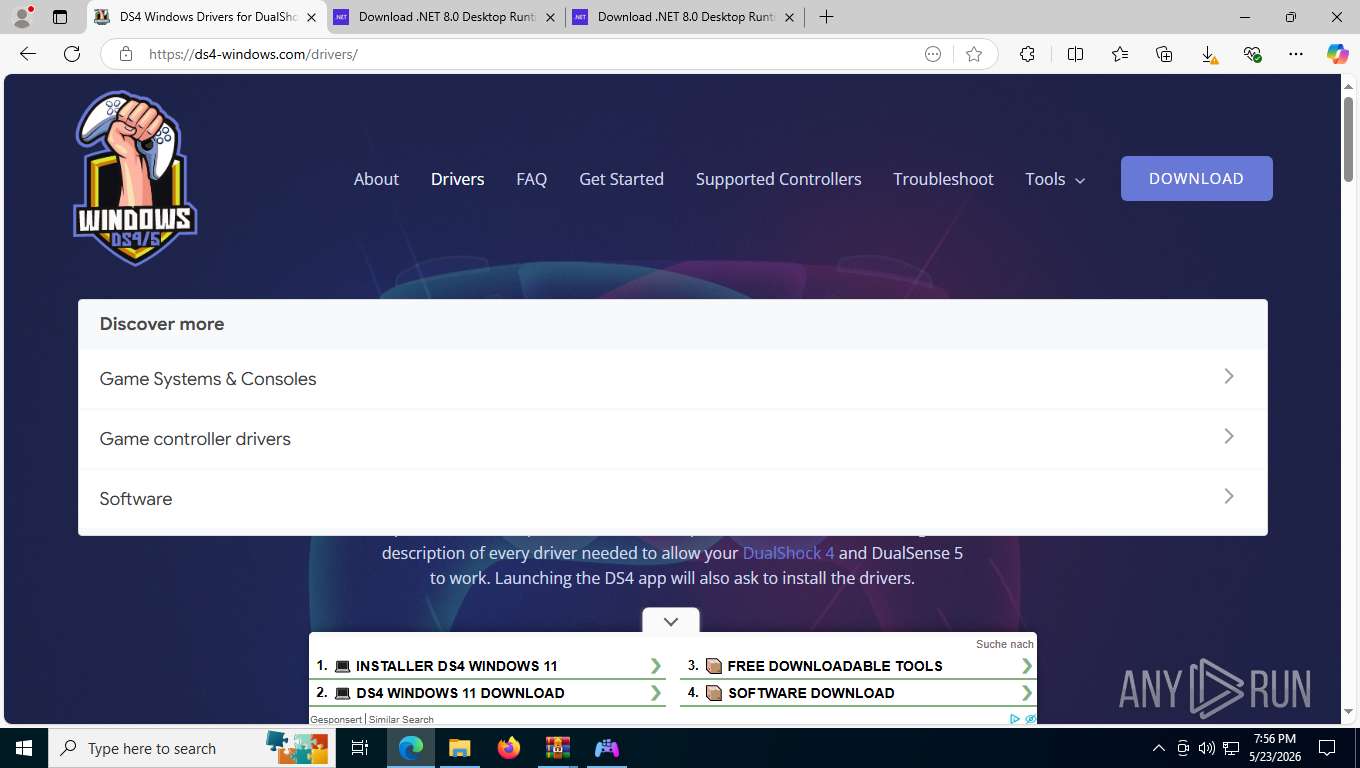Viewport: 1360px width, 768px height.
Task: Expand the Software row chevron
Action: [x=1229, y=497]
